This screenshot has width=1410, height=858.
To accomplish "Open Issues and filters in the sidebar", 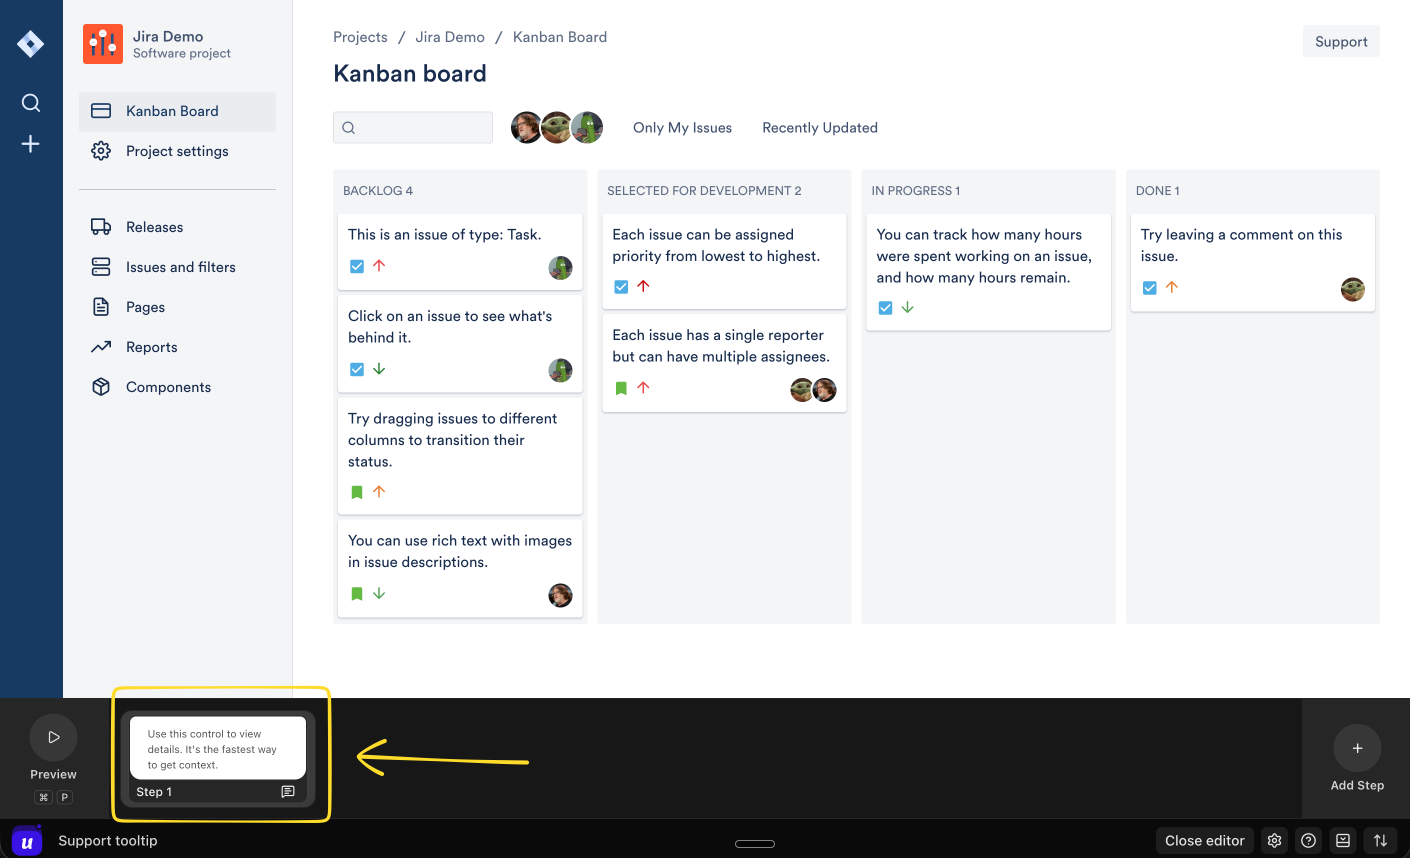I will [177, 267].
